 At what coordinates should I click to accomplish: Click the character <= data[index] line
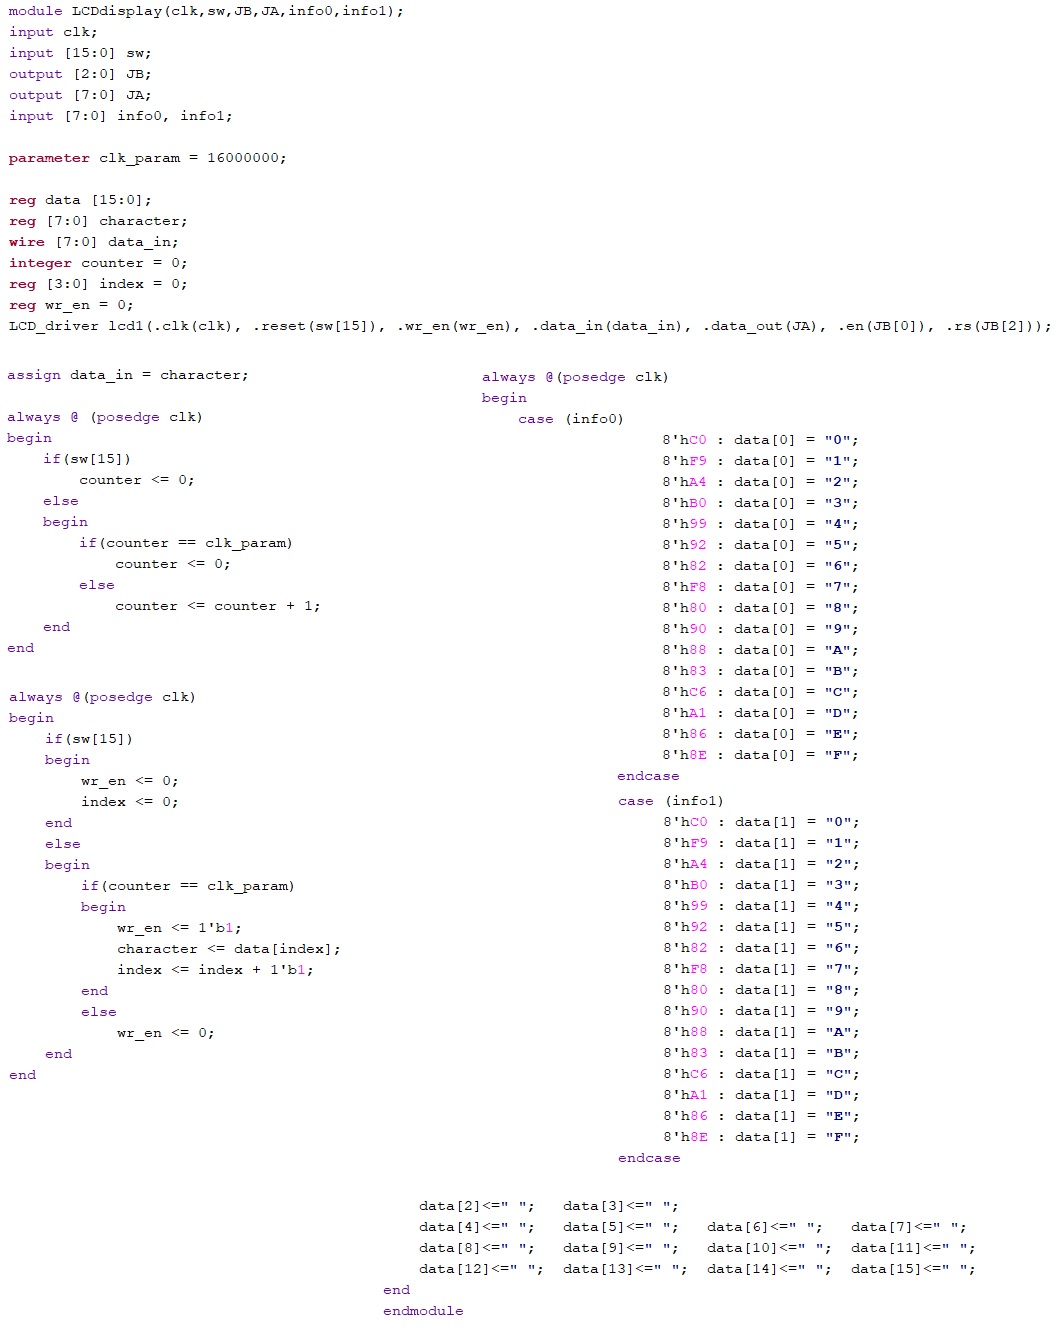click(x=228, y=949)
